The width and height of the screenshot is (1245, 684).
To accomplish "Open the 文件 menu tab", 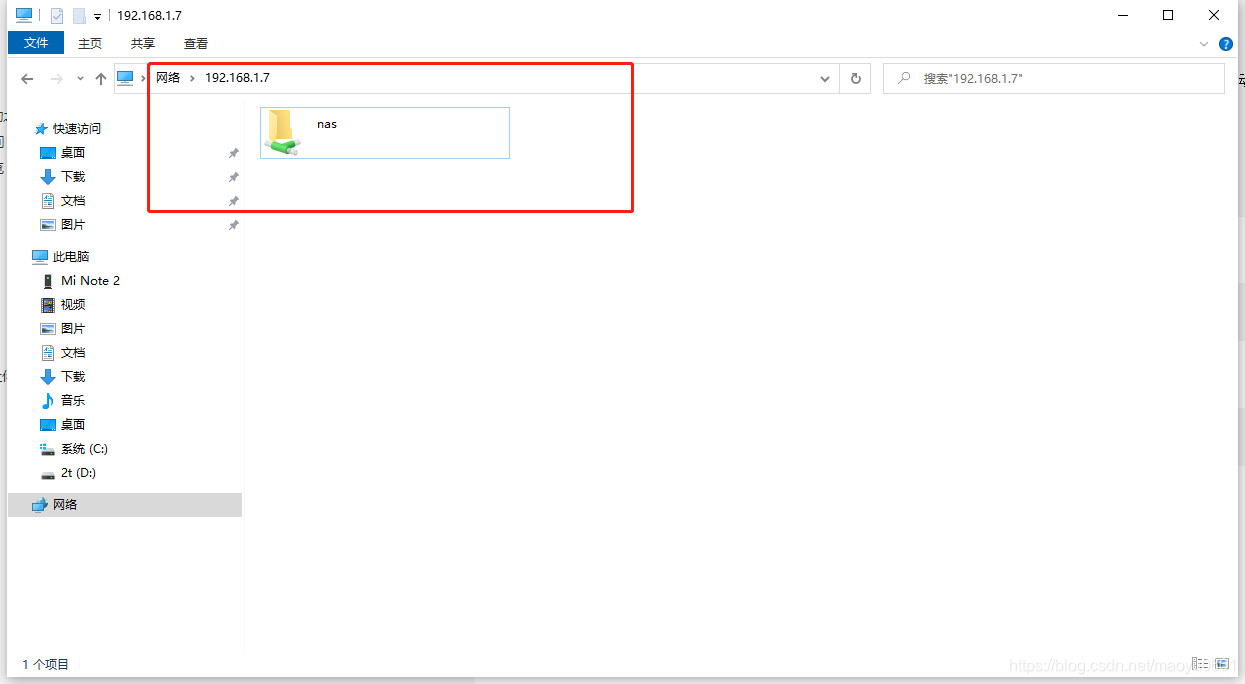I will pyautogui.click(x=36, y=43).
